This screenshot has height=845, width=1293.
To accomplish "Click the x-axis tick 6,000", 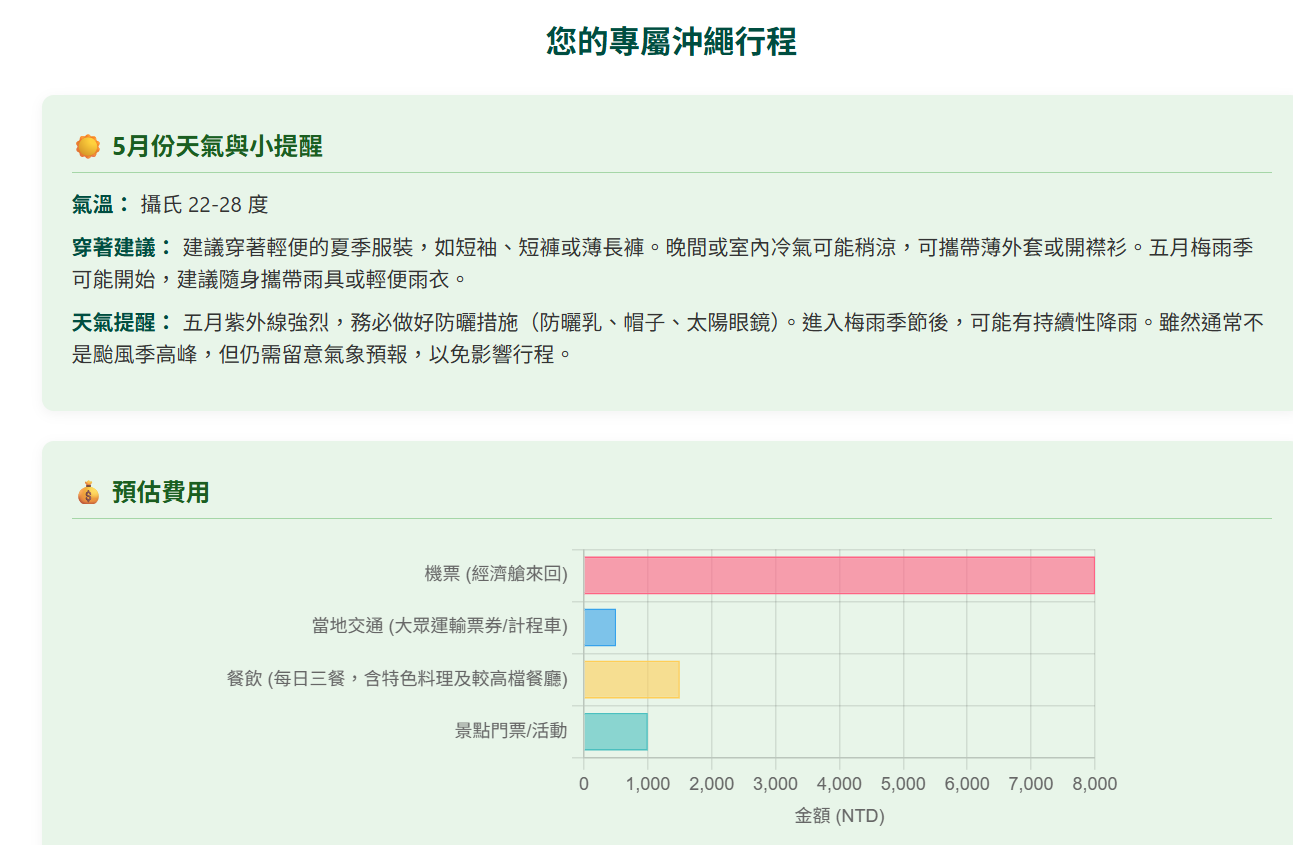I will tap(967, 784).
